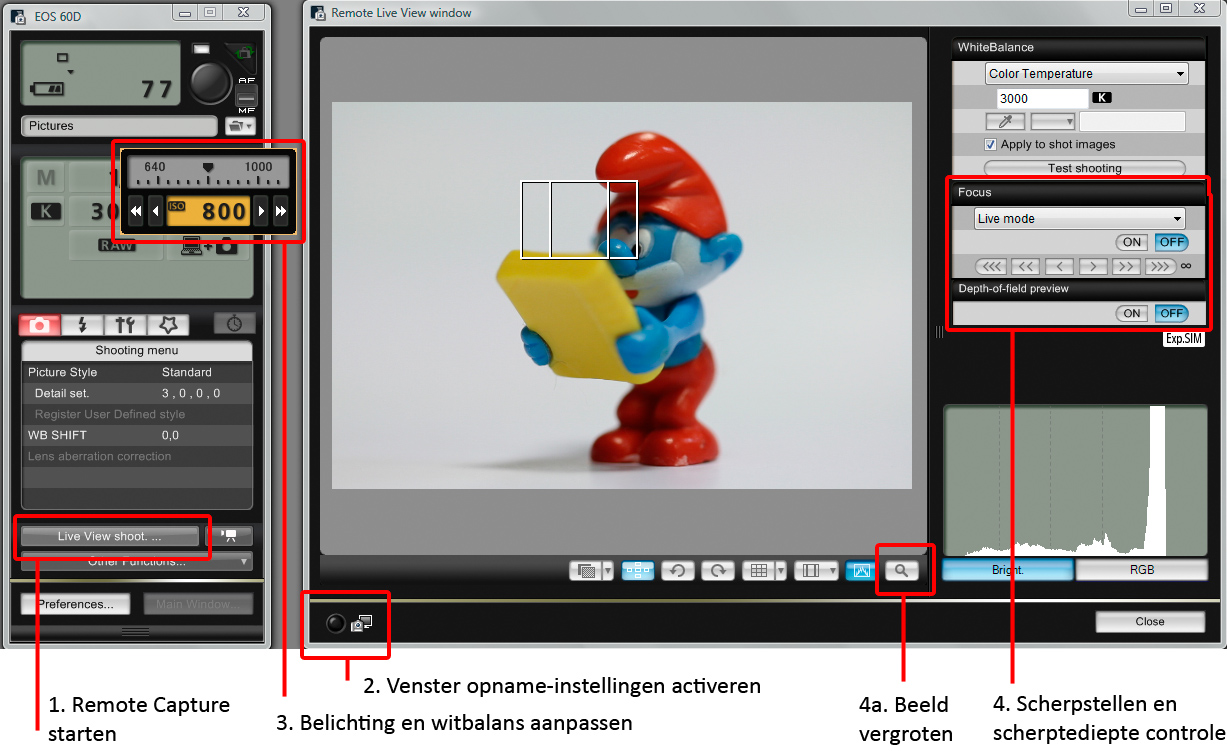Viewport: 1227px width, 751px height.
Task: Switch the histogram to RGB view
Action: click(x=1141, y=569)
